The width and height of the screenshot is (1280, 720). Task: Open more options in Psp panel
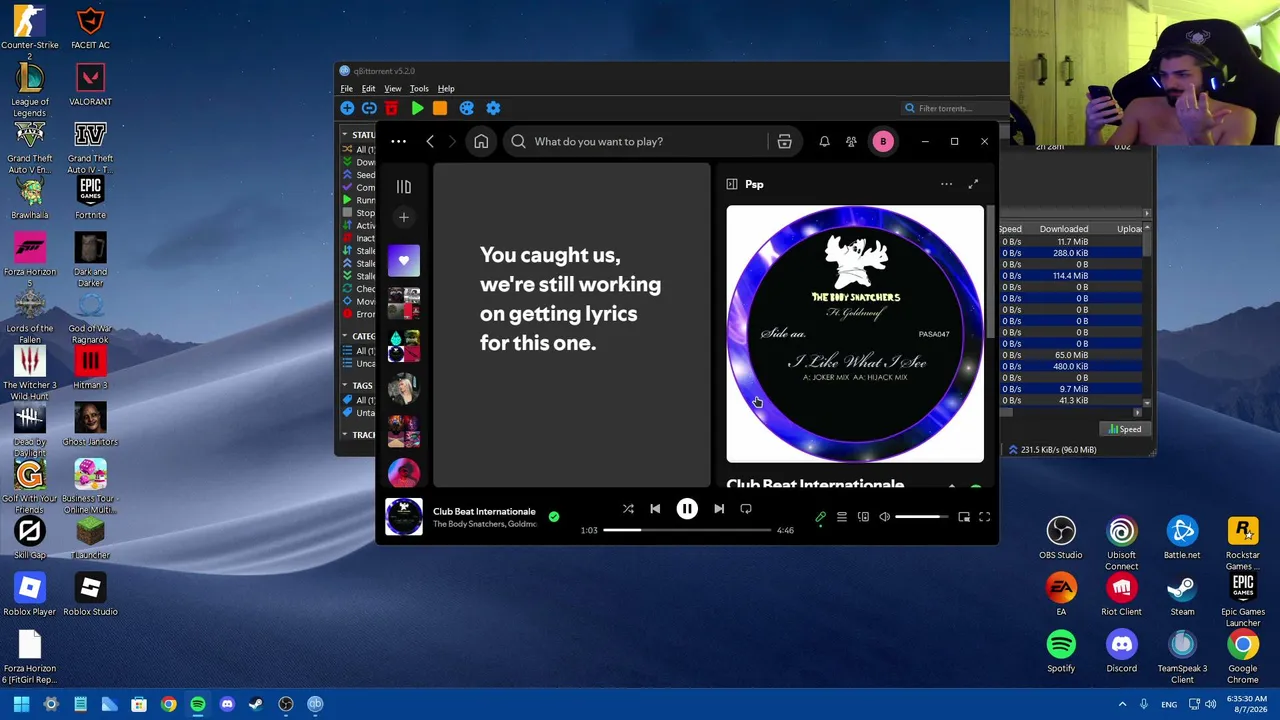(x=946, y=184)
